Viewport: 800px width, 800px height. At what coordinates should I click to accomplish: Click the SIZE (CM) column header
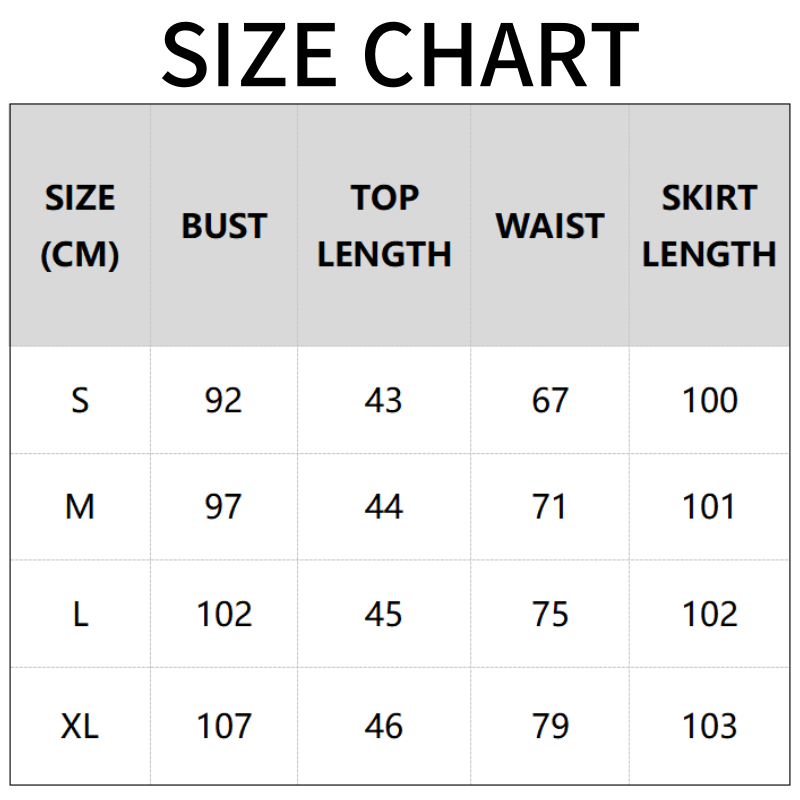click(80, 226)
